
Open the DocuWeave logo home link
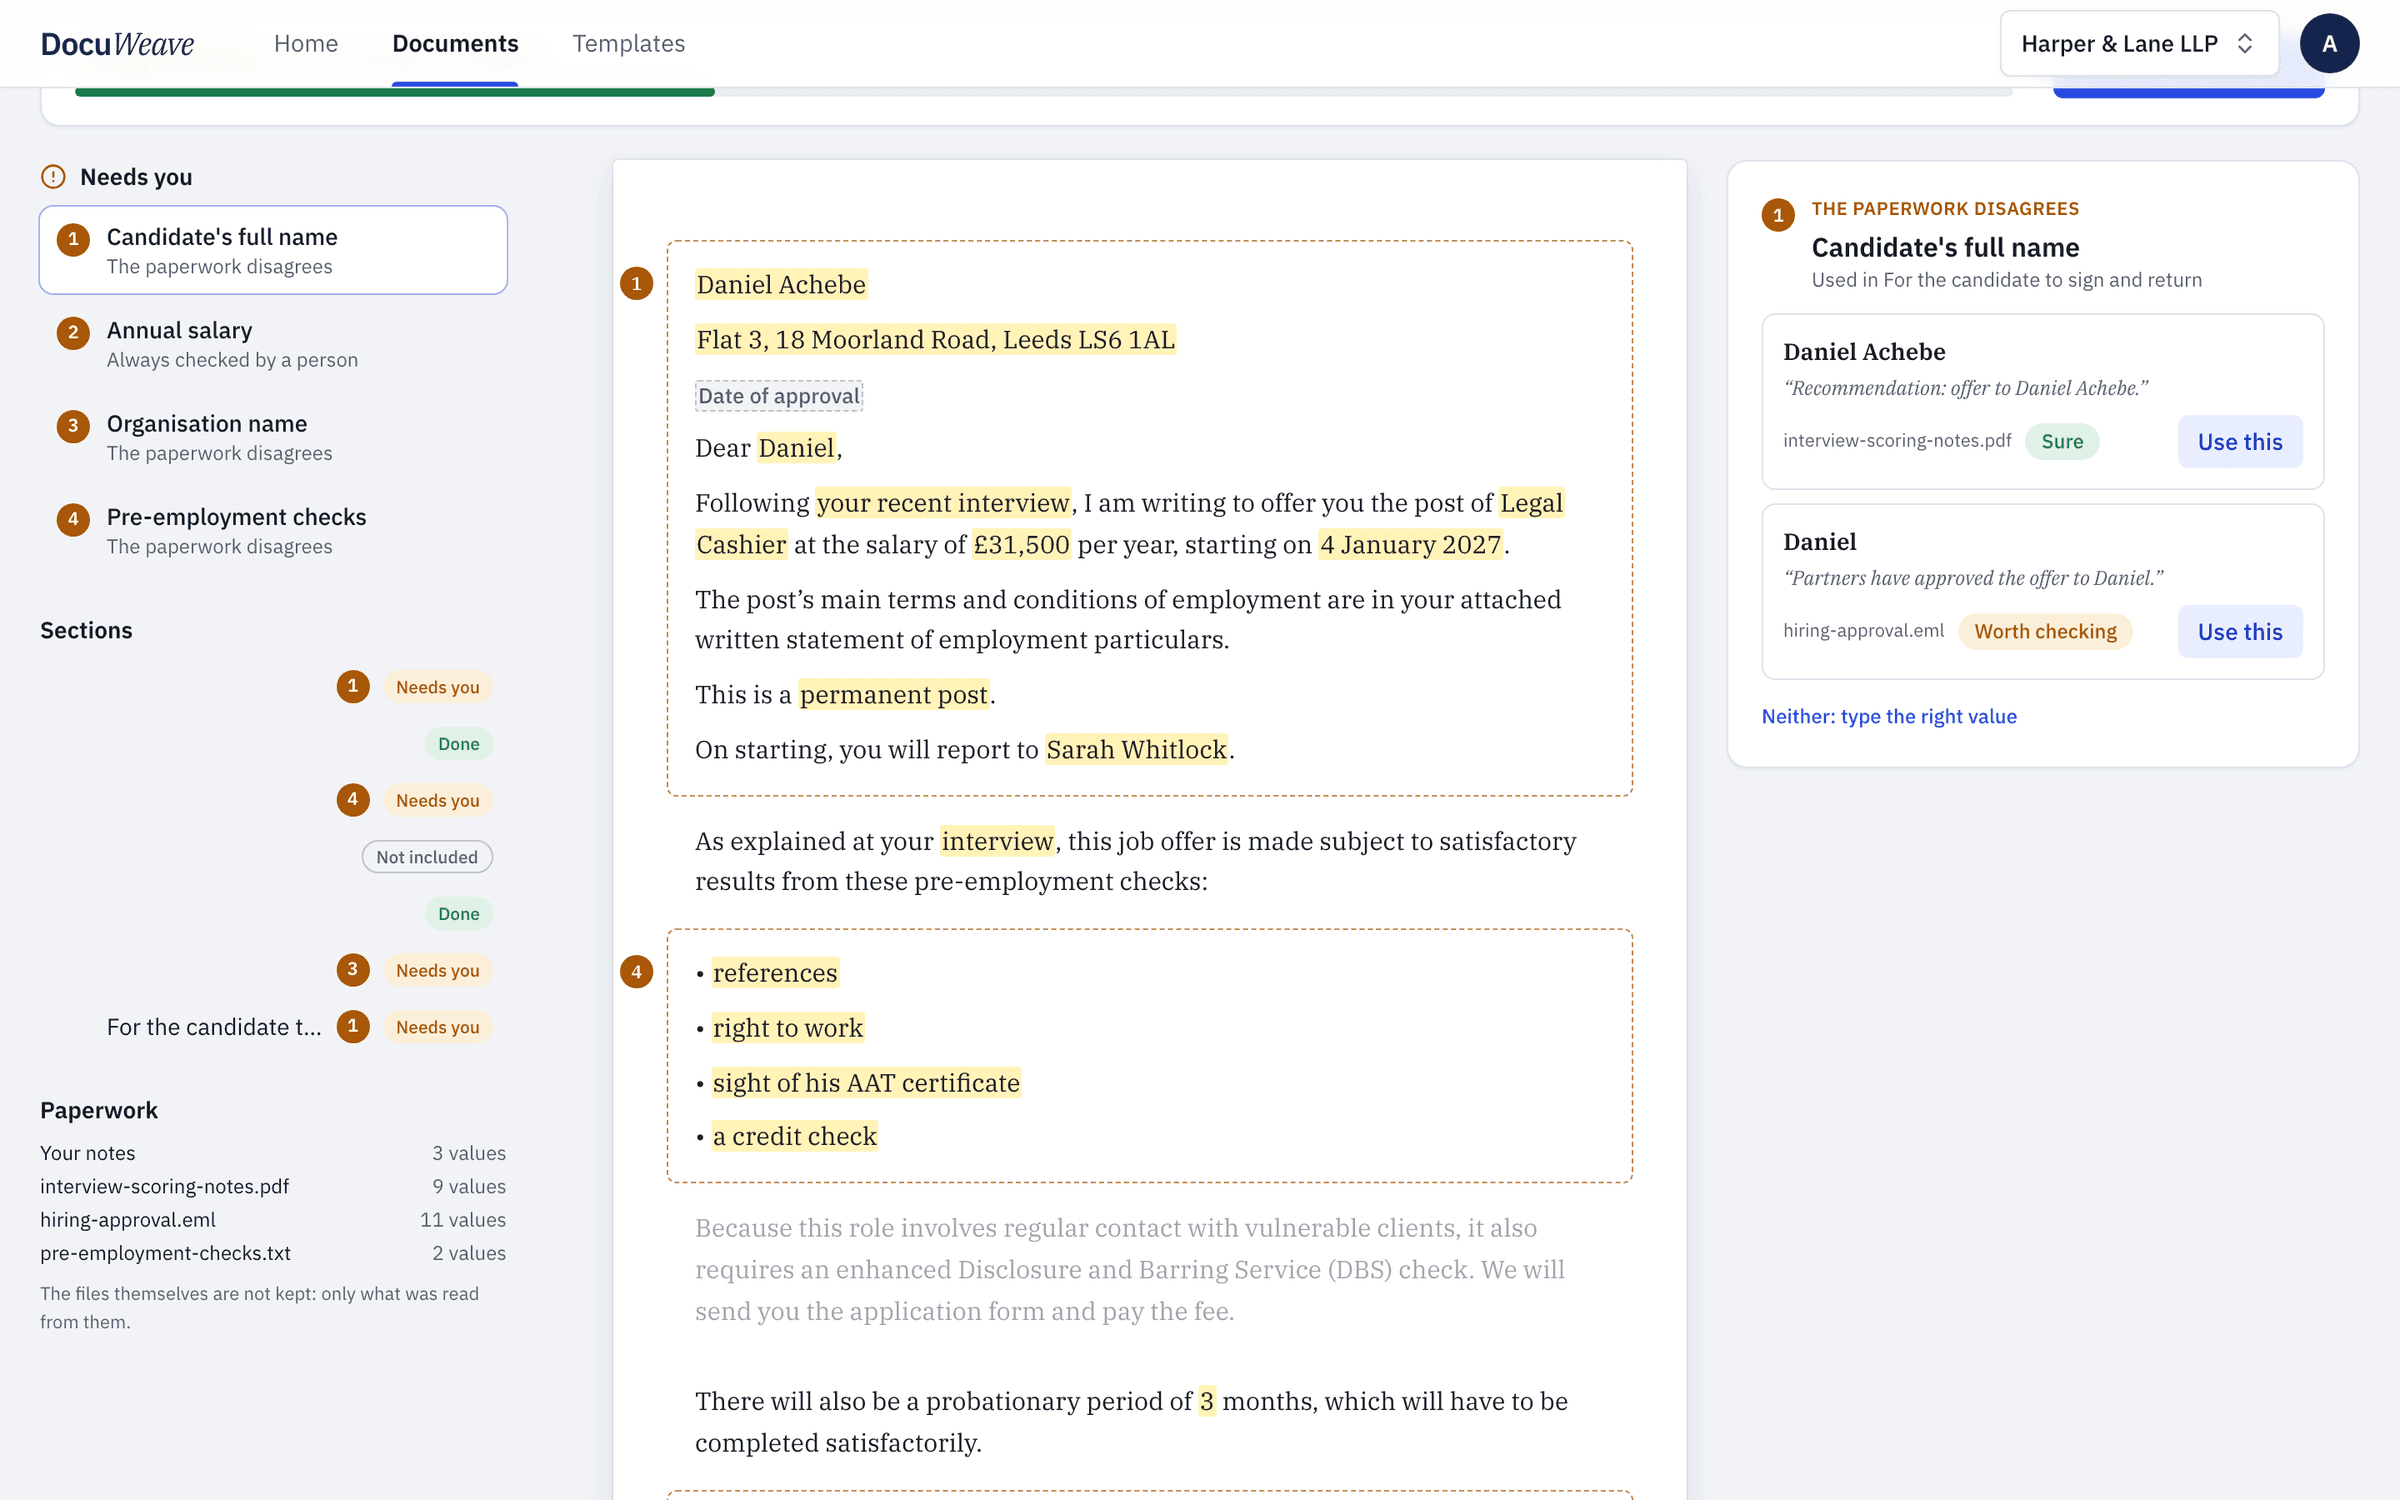coord(117,44)
